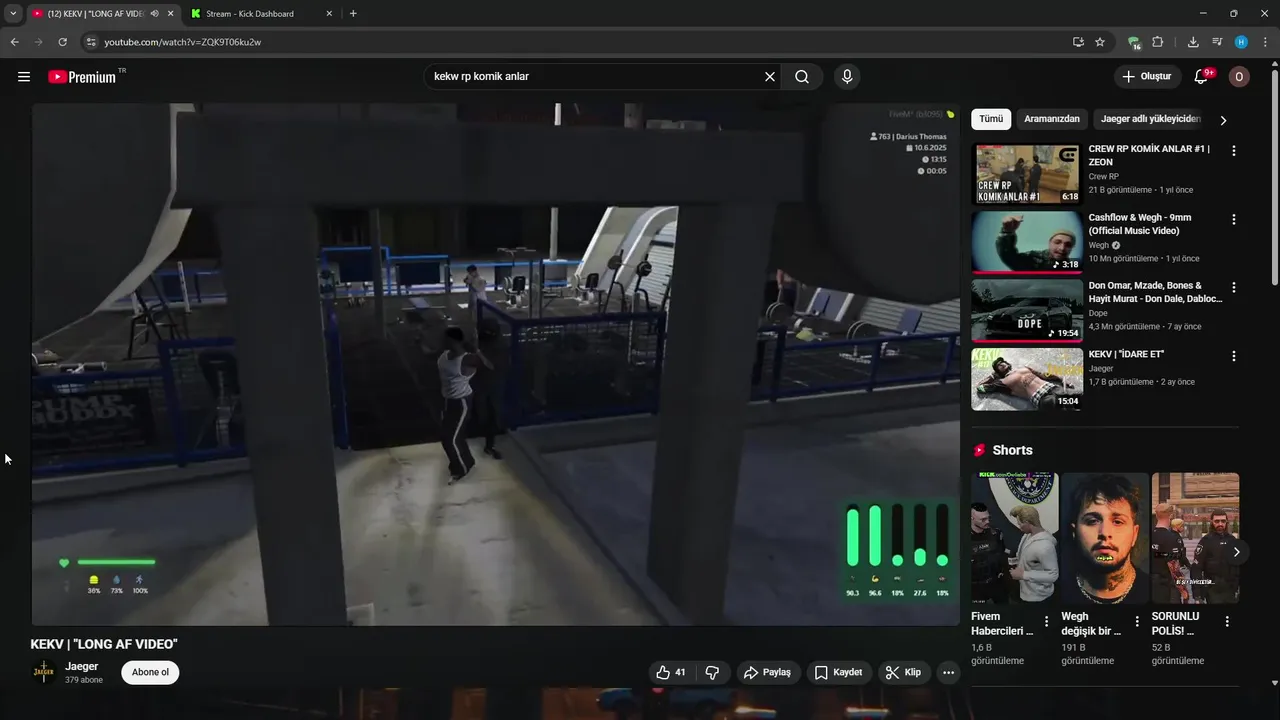Open KEKV İDARE ET video title
This screenshot has width=1280, height=720.
tap(1126, 354)
